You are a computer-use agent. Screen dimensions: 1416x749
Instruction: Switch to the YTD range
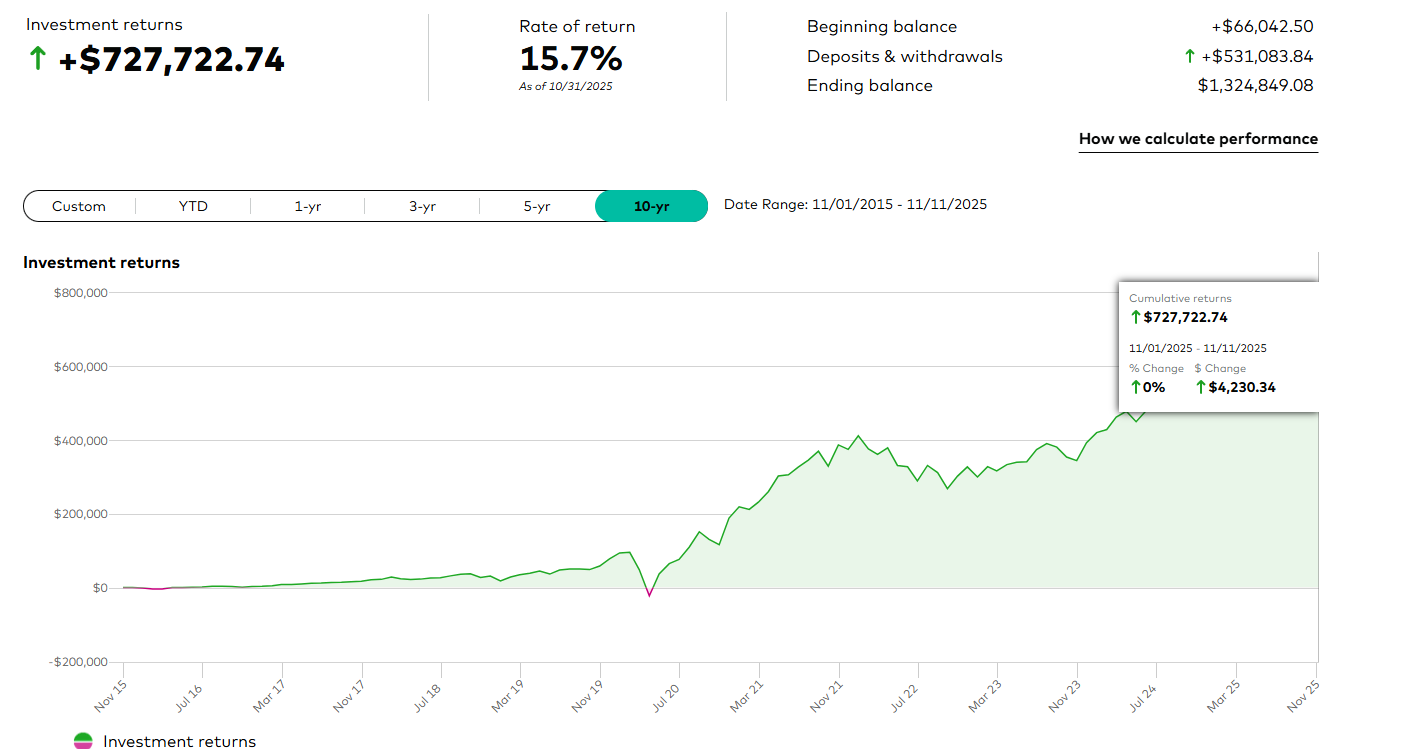point(193,206)
